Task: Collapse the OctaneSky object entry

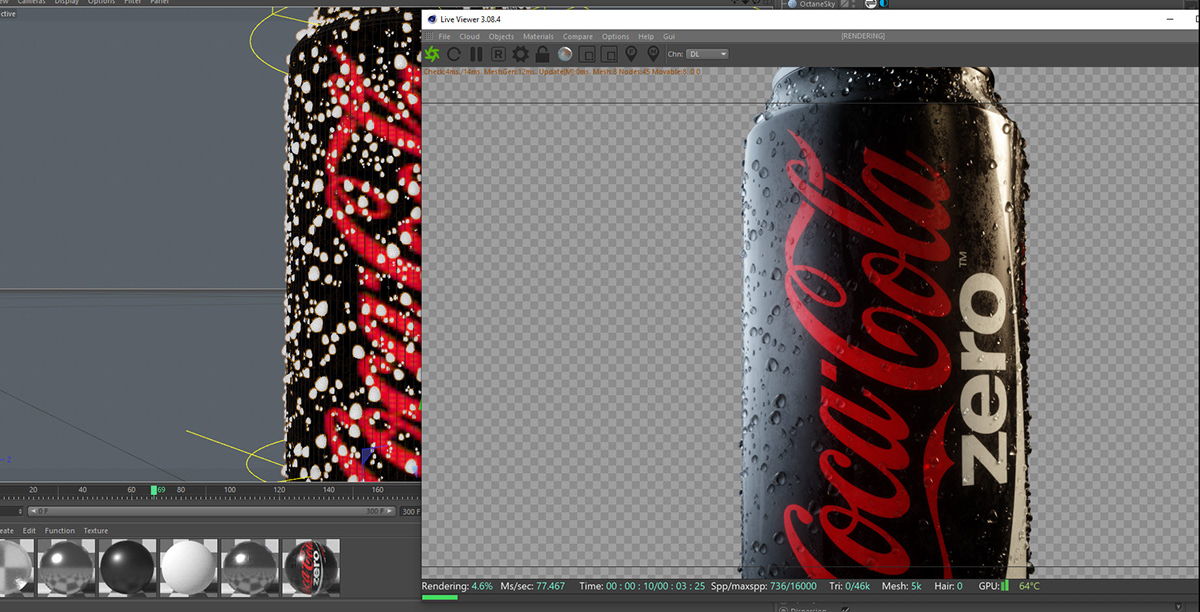Action: coord(784,4)
